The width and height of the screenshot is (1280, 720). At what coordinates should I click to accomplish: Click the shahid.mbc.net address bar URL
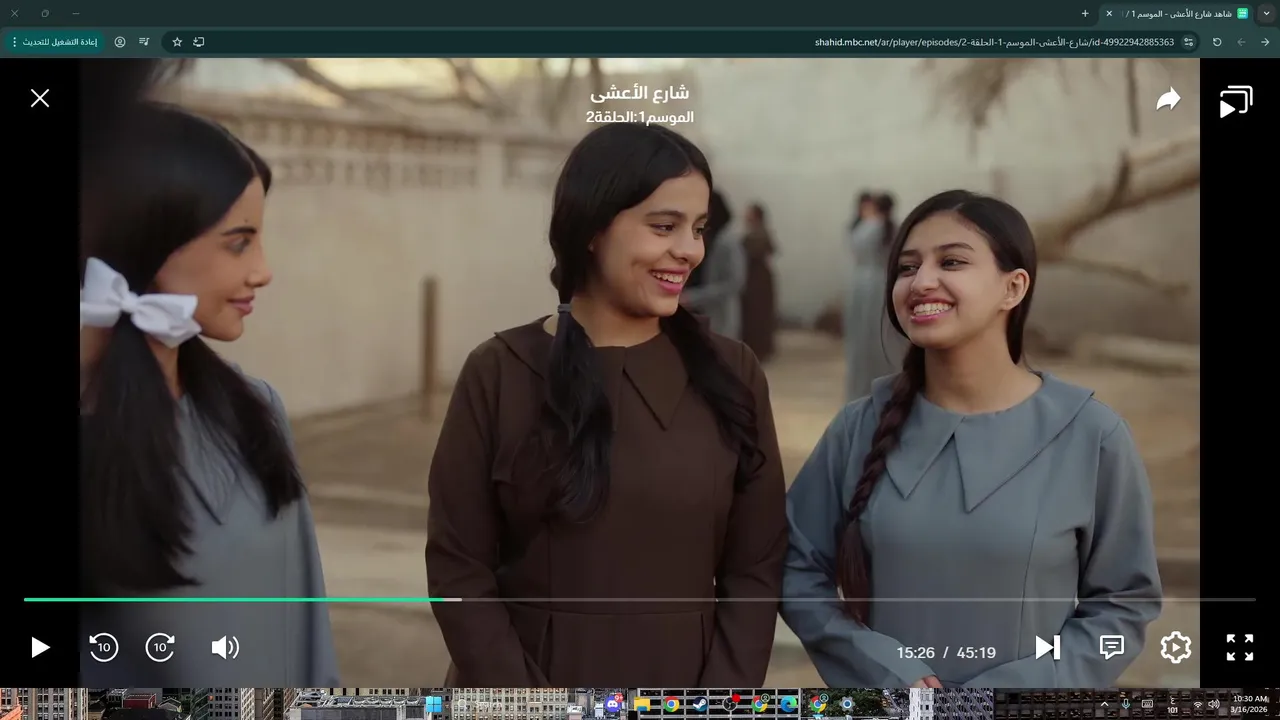[x=994, y=42]
